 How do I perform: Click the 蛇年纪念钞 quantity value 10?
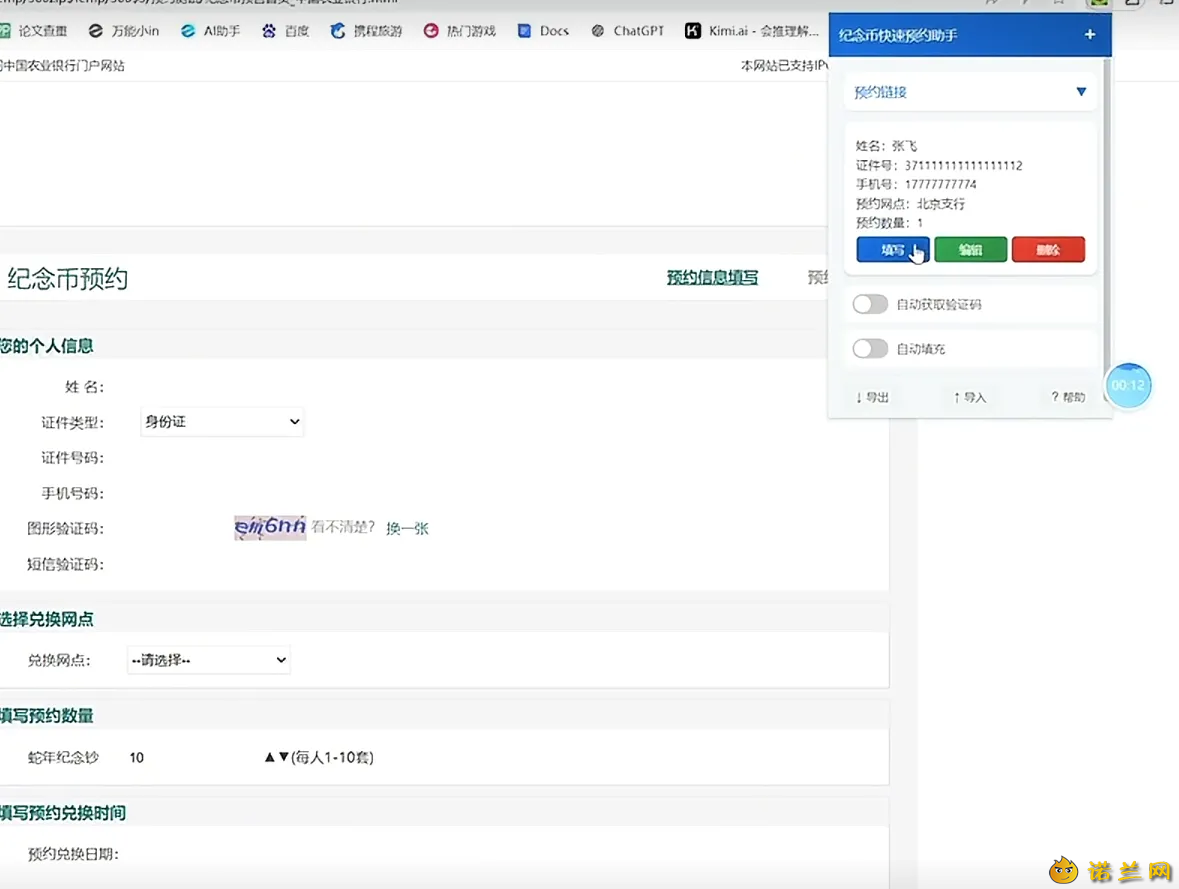(x=136, y=757)
